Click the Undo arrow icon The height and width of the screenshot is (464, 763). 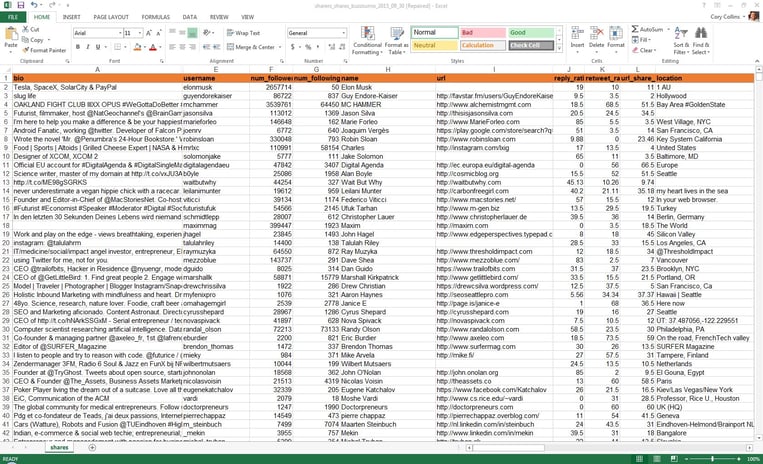(34, 5)
